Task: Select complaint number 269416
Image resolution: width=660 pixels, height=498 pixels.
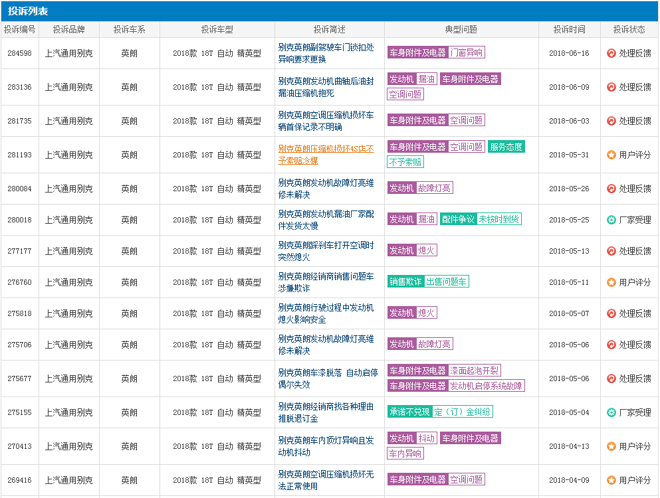Action: coord(19,480)
